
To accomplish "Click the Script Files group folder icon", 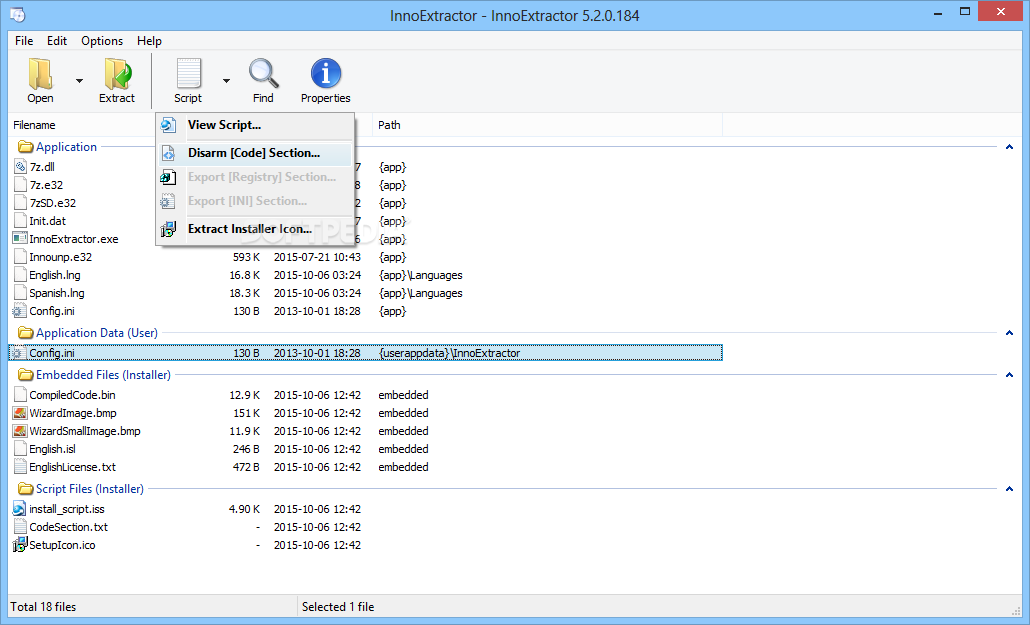I will (x=26, y=488).
